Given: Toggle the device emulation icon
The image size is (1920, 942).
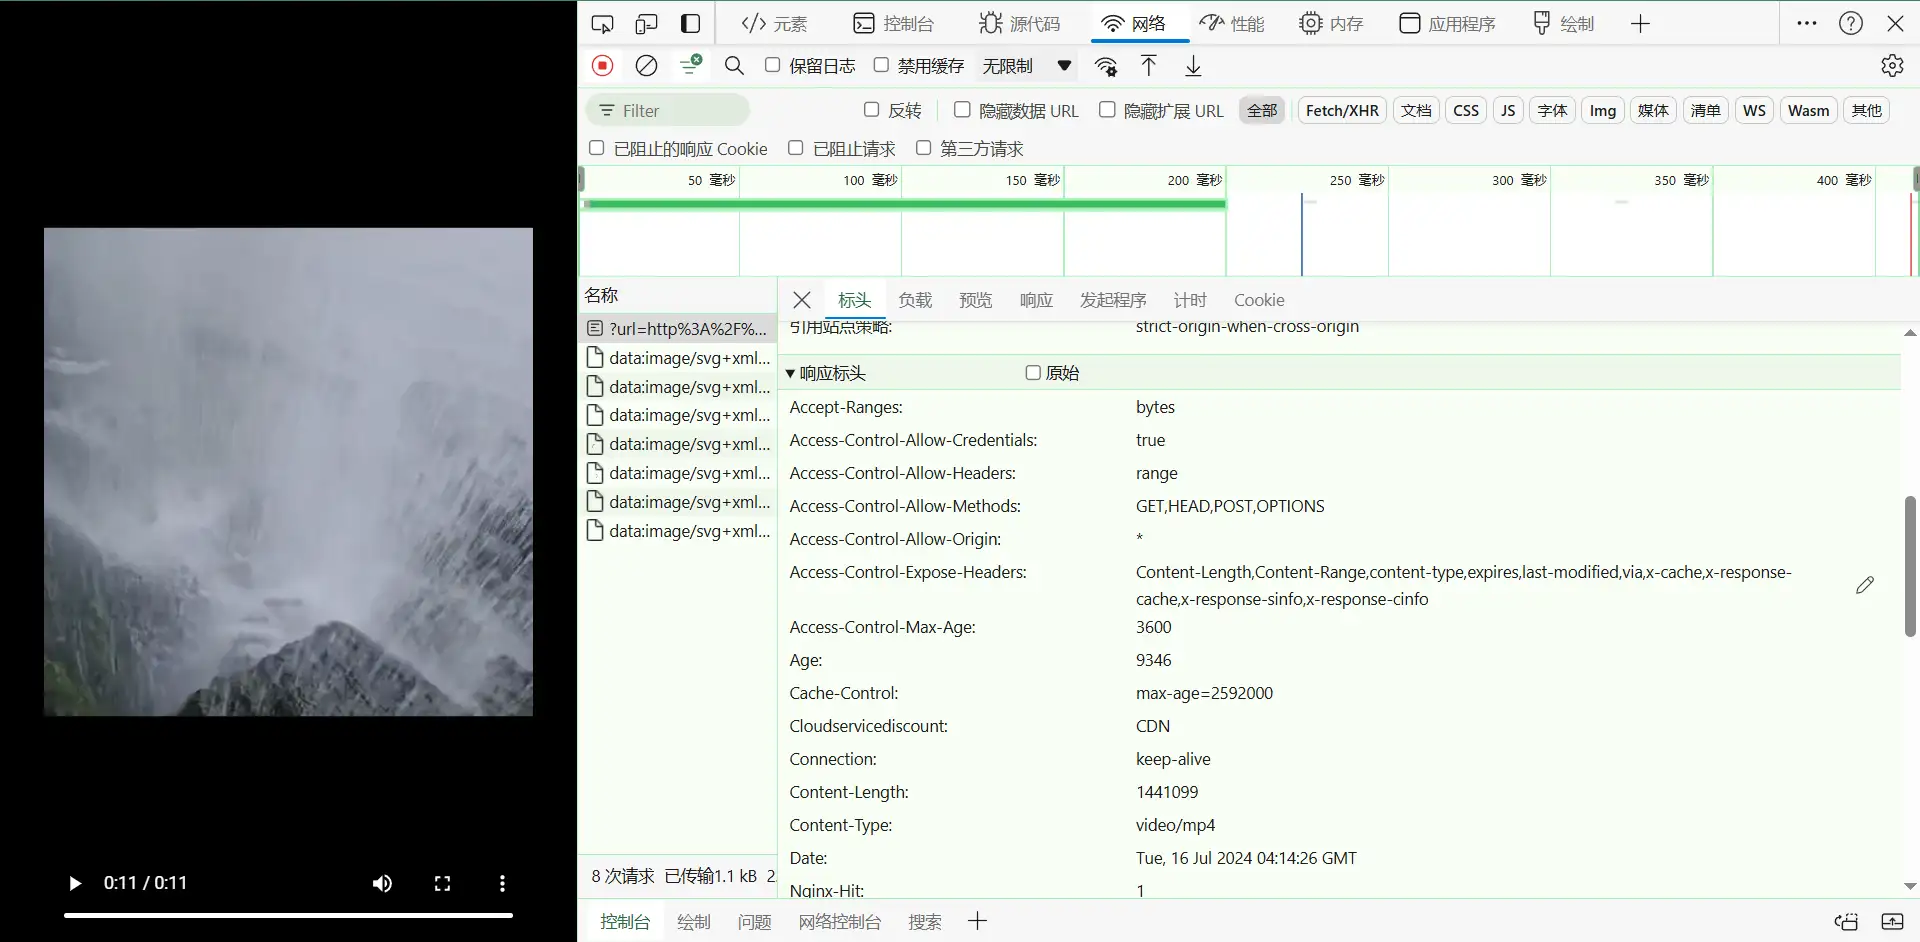Looking at the screenshot, I should [647, 24].
